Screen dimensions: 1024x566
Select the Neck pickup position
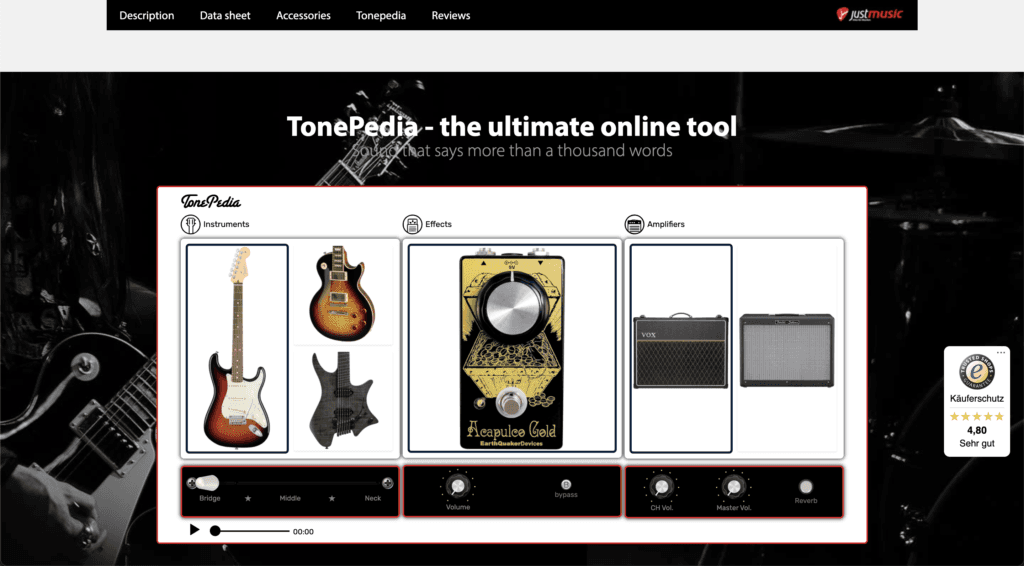coord(387,484)
